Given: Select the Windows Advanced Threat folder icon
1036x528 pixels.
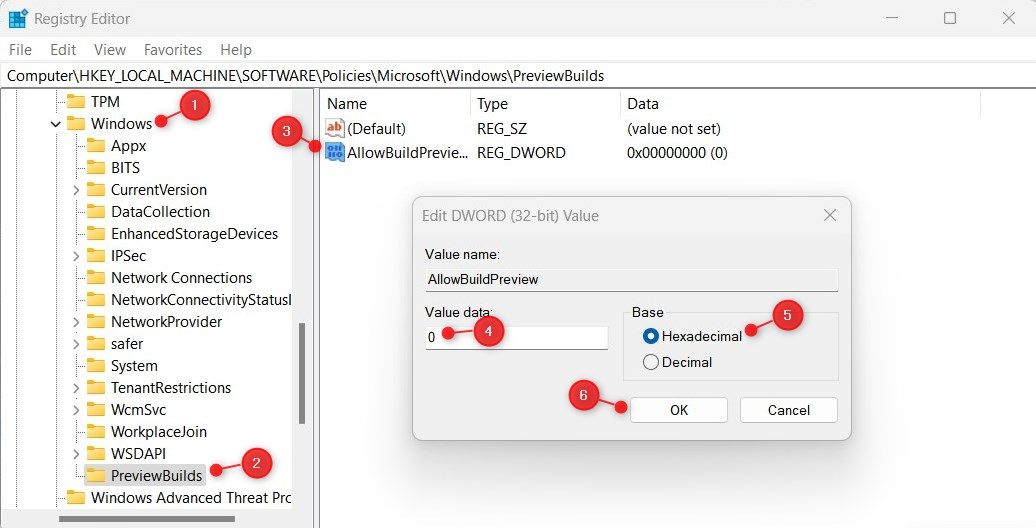Looking at the screenshot, I should point(76,498).
